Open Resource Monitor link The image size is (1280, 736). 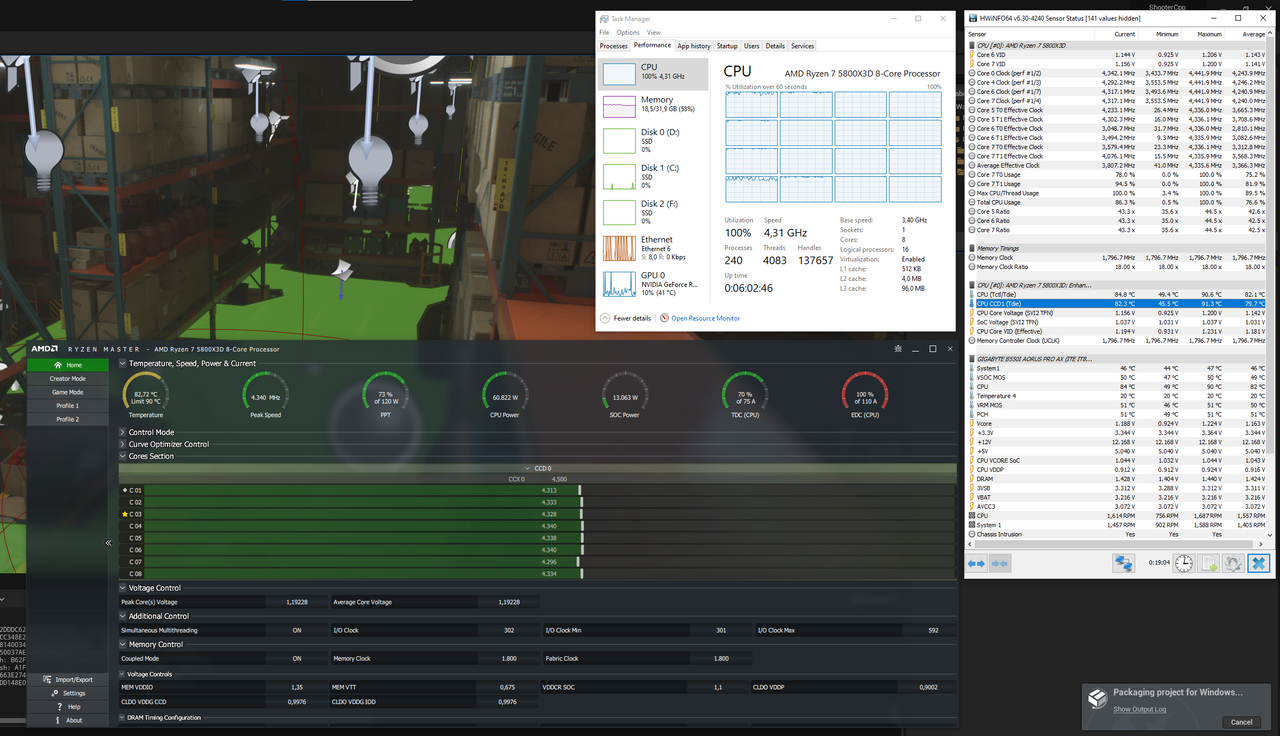(706, 318)
